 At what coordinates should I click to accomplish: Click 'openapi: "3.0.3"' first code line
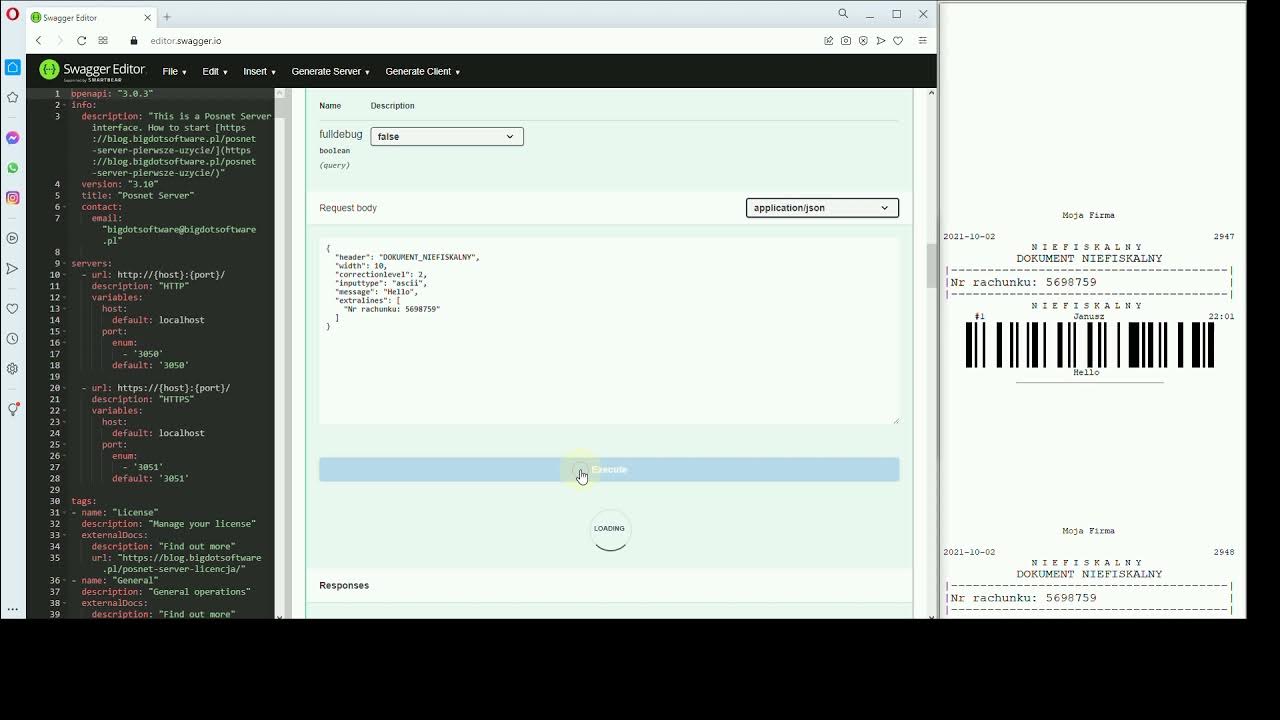[112, 94]
